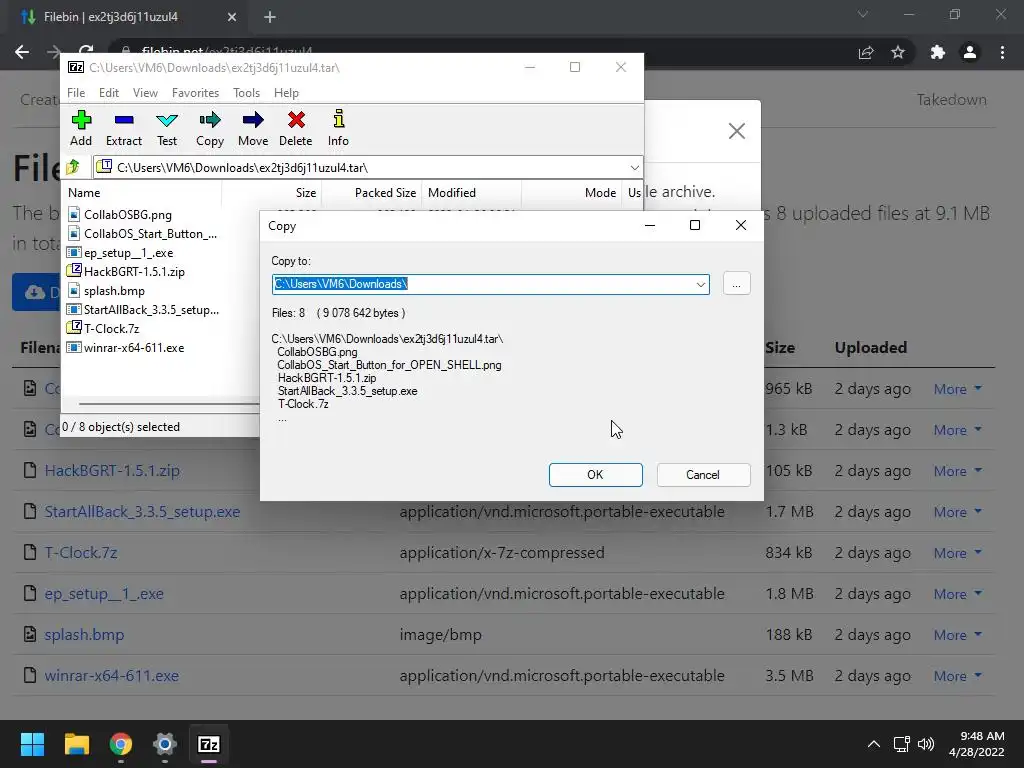The width and height of the screenshot is (1024, 768).
Task: Select HackBGRT-1.5.1.zip in 7-Zip list
Action: pos(134,272)
